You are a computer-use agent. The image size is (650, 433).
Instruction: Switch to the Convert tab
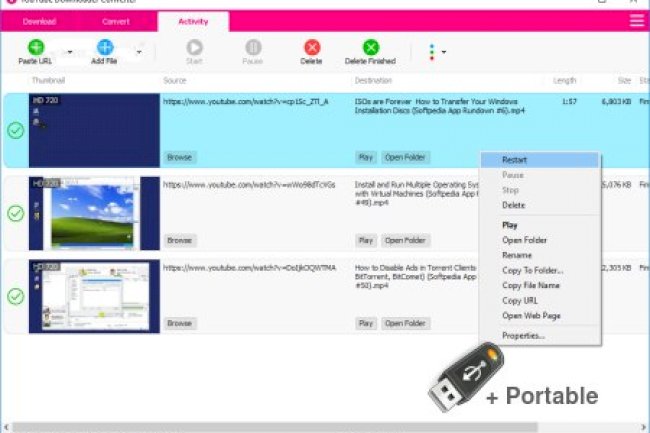pos(115,21)
